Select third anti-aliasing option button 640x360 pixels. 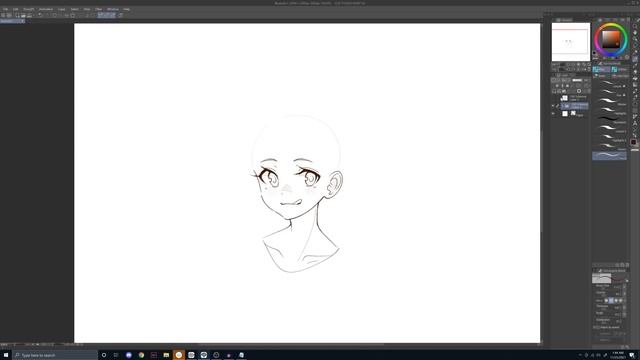pyautogui.click(x=616, y=300)
